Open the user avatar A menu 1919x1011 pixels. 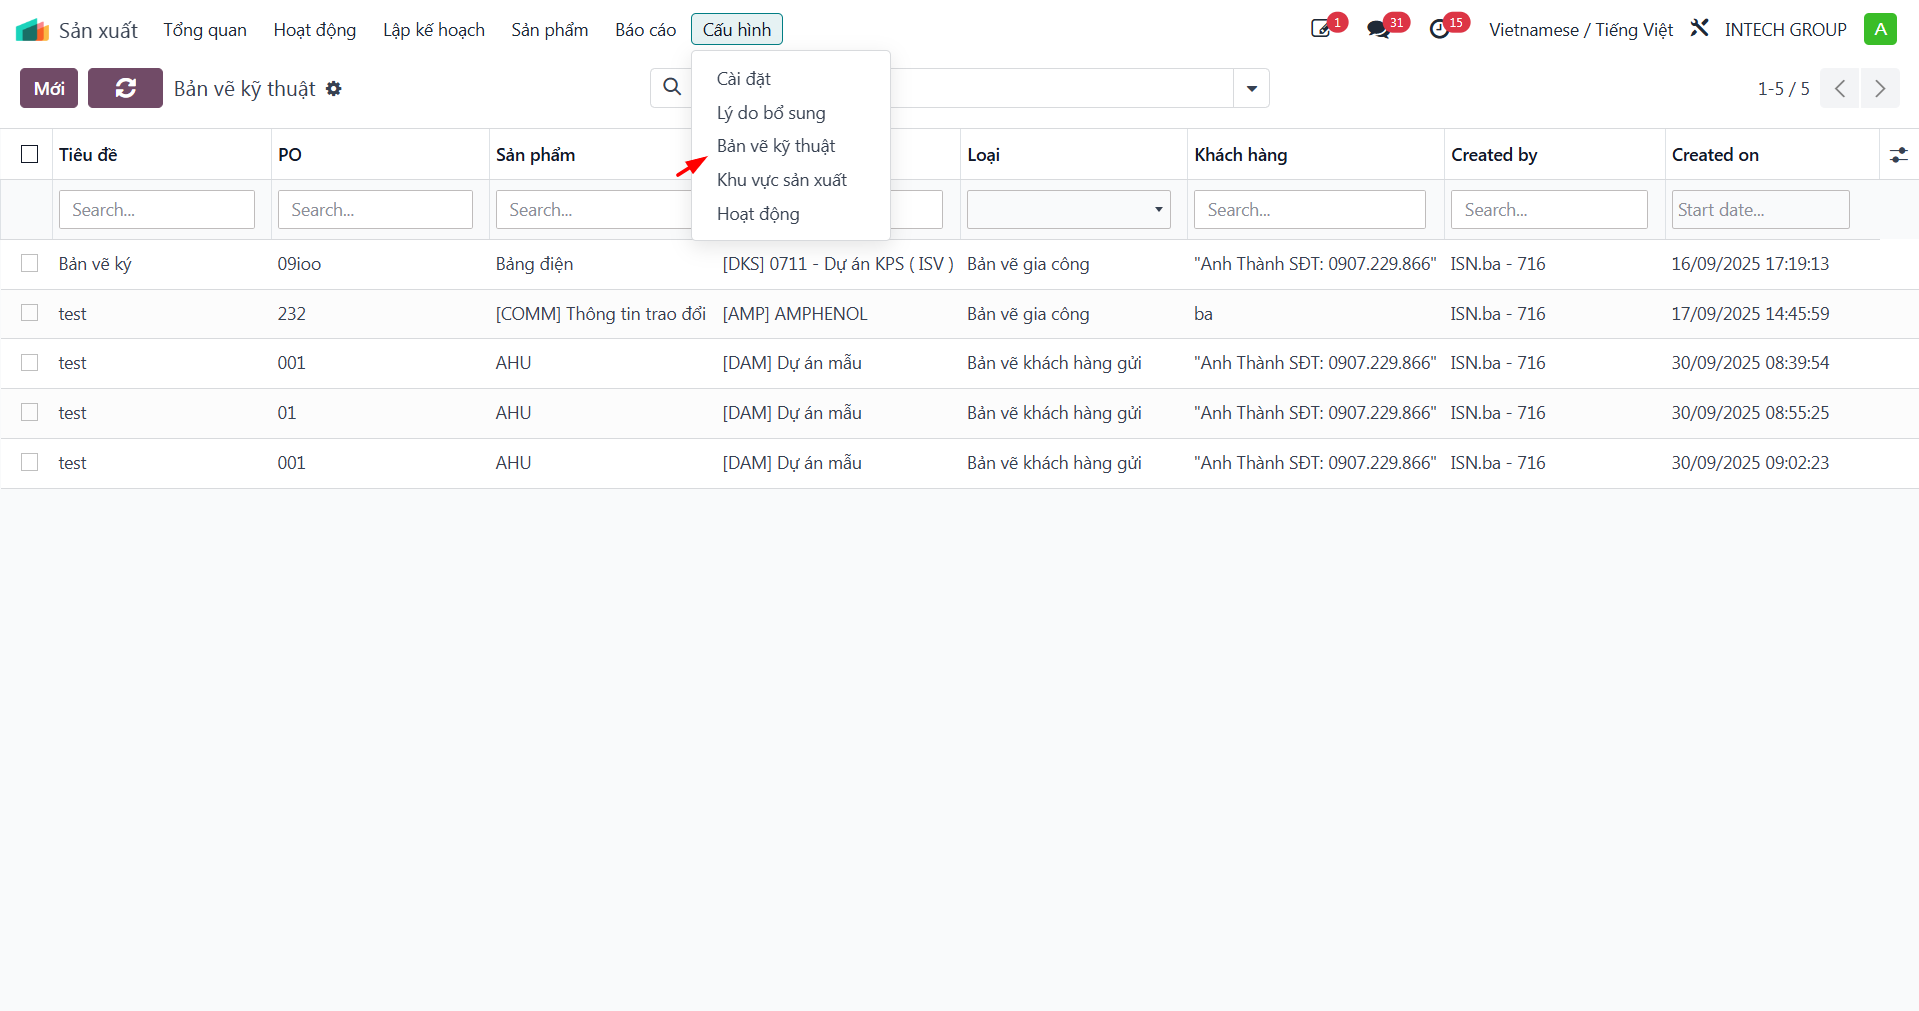1880,29
